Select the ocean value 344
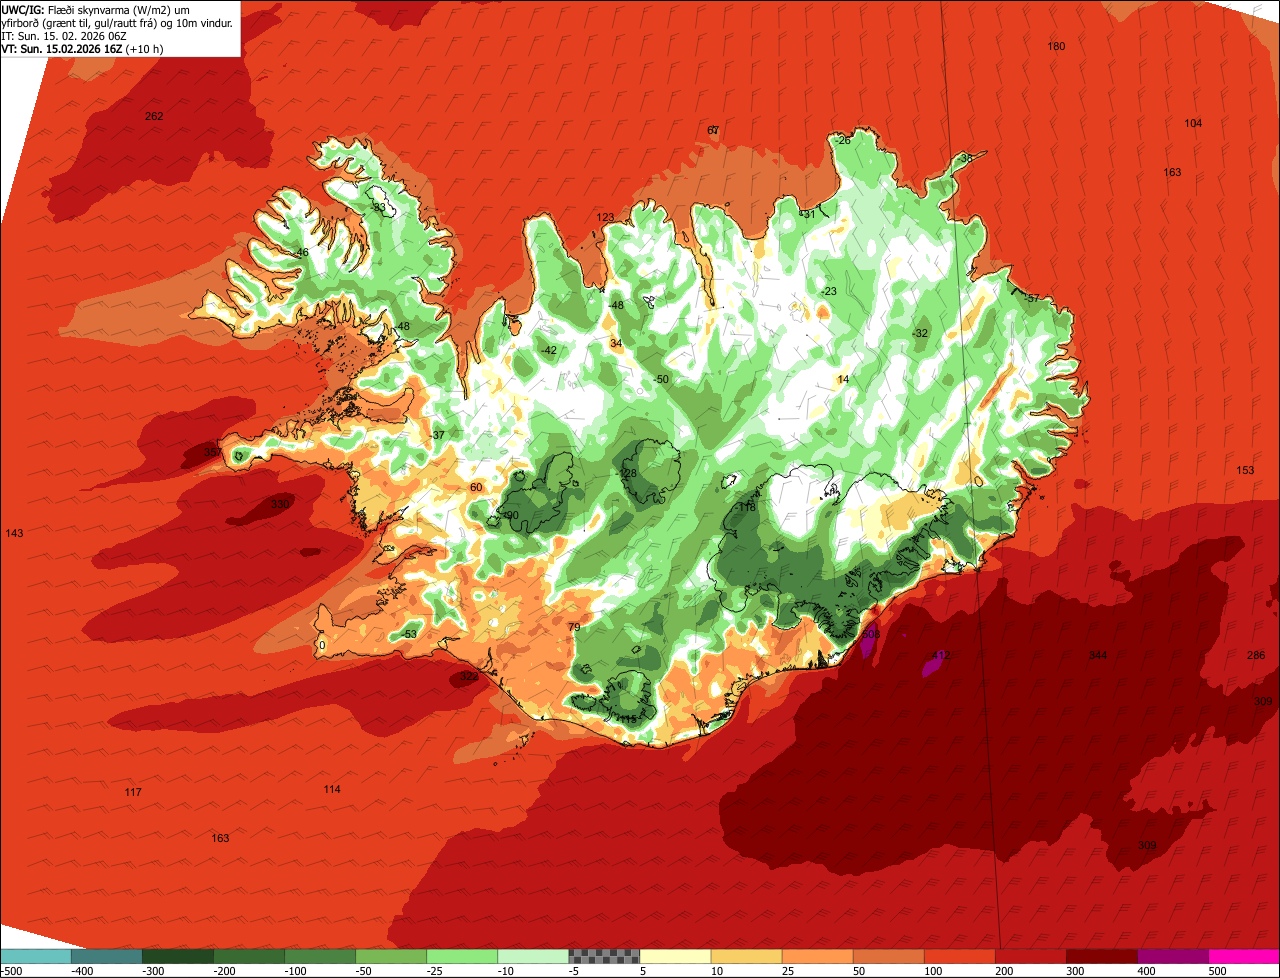Image resolution: width=1280 pixels, height=978 pixels. coord(1098,655)
